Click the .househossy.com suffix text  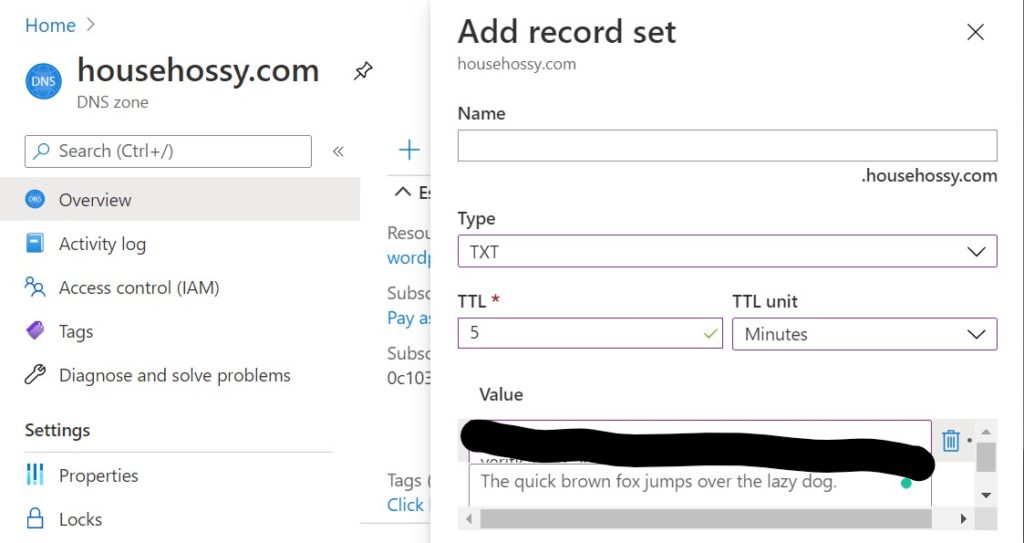click(x=929, y=176)
